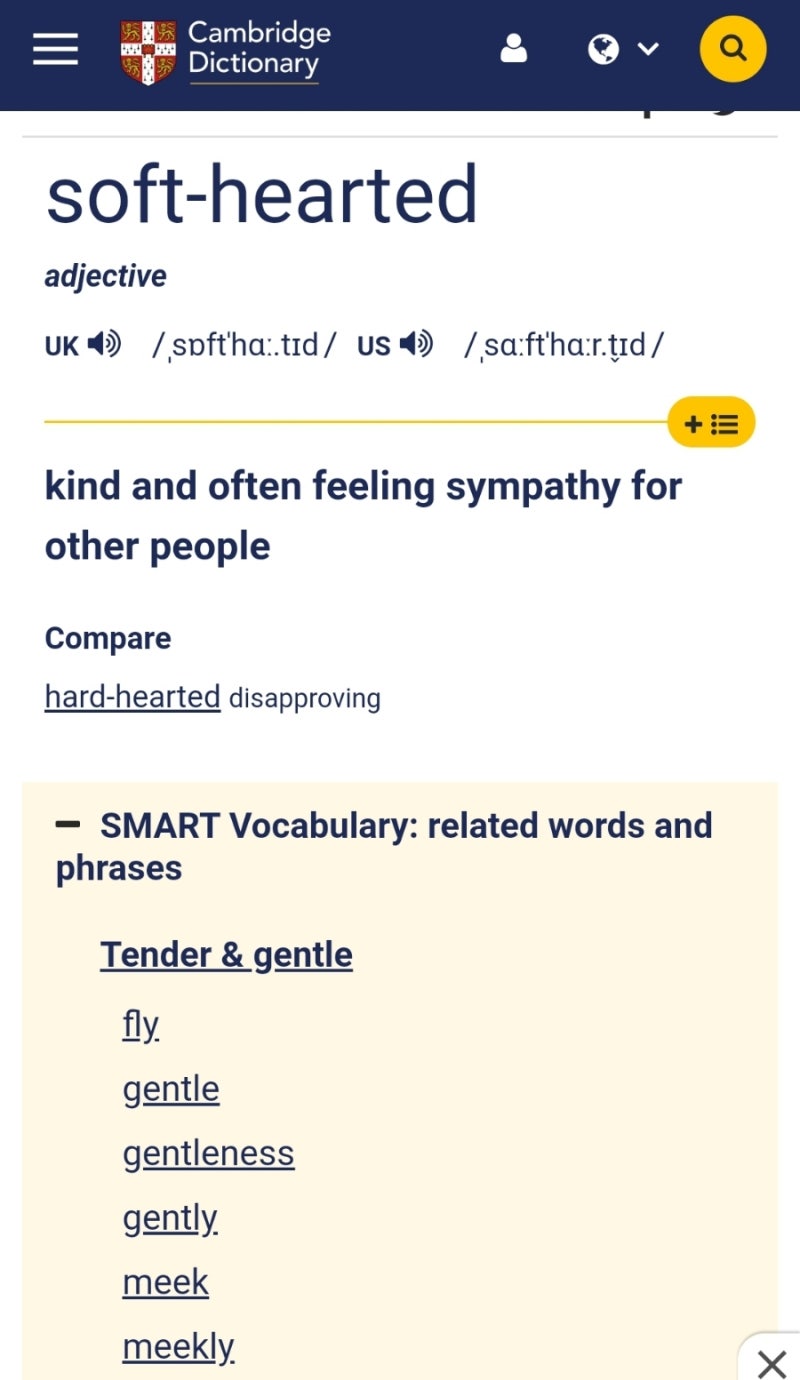Open the hard-hearted compare link
Screen dimensions: 800x1380
[x=132, y=696]
